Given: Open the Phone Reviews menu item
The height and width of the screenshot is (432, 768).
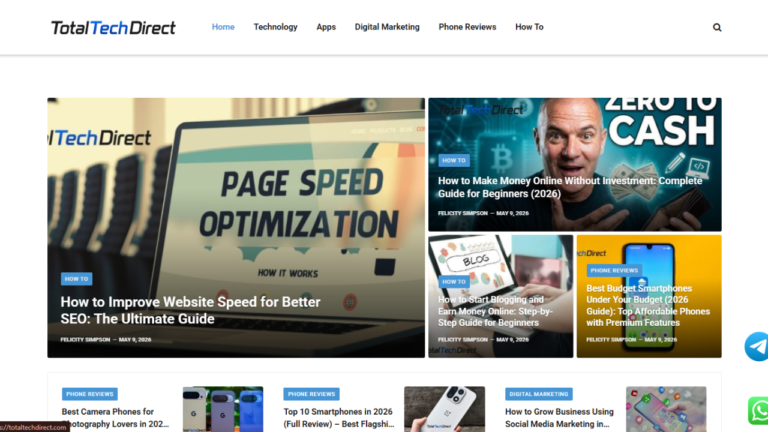Looking at the screenshot, I should 467,27.
